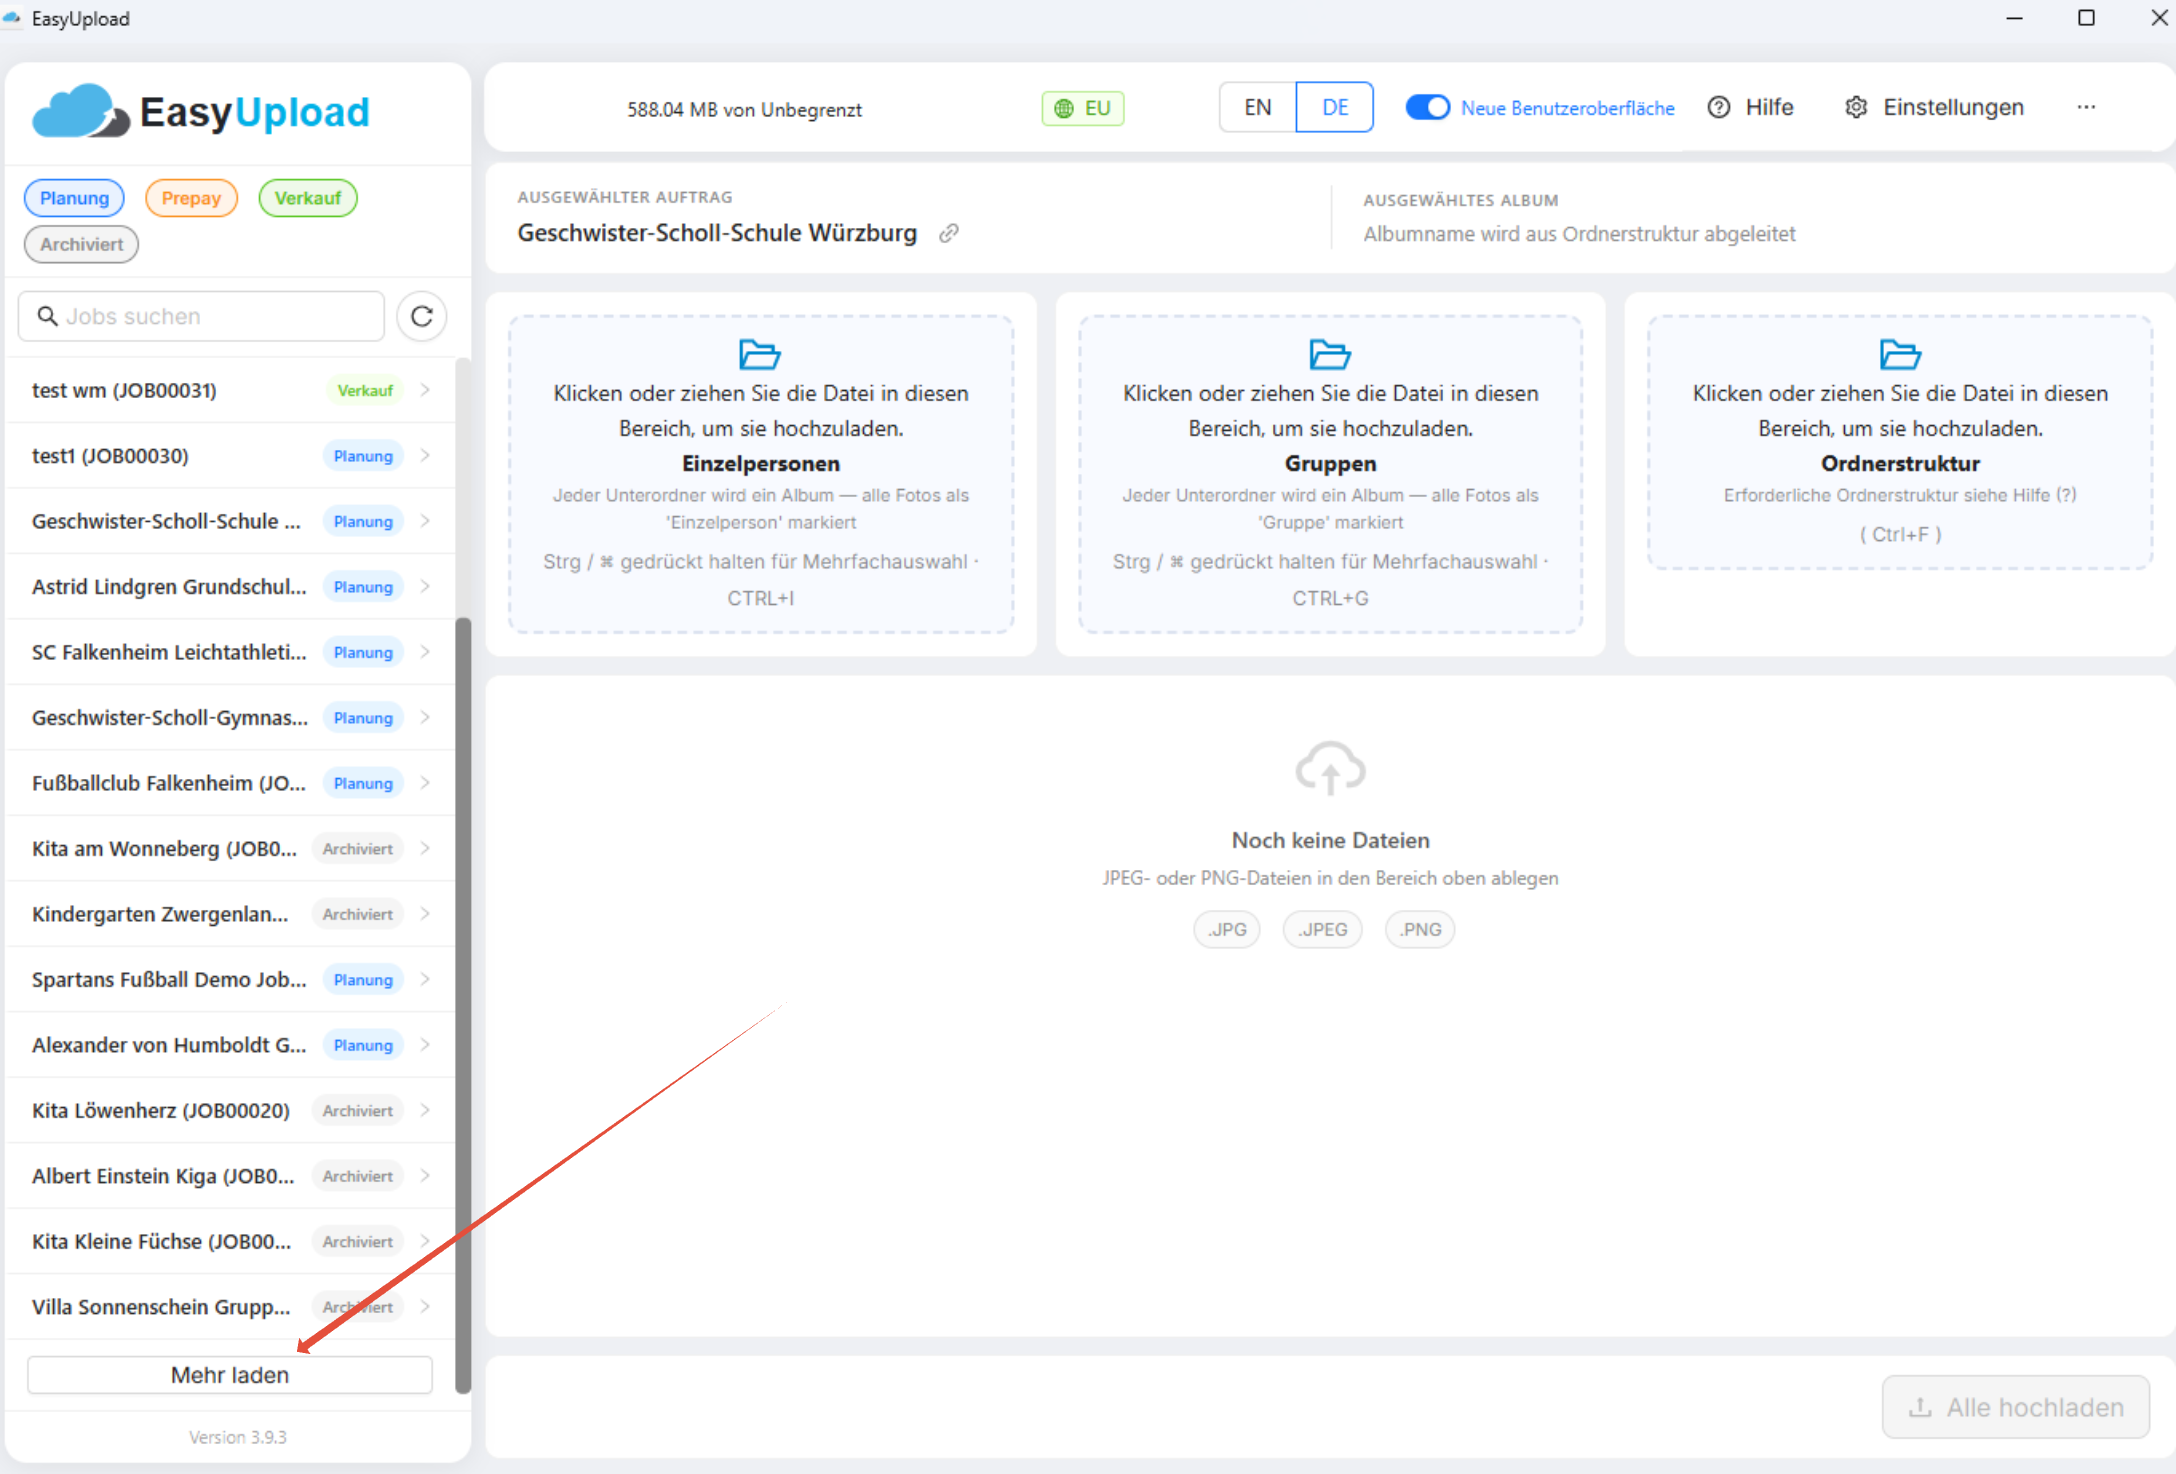Click the Alle hochladen button

(x=2016, y=1407)
